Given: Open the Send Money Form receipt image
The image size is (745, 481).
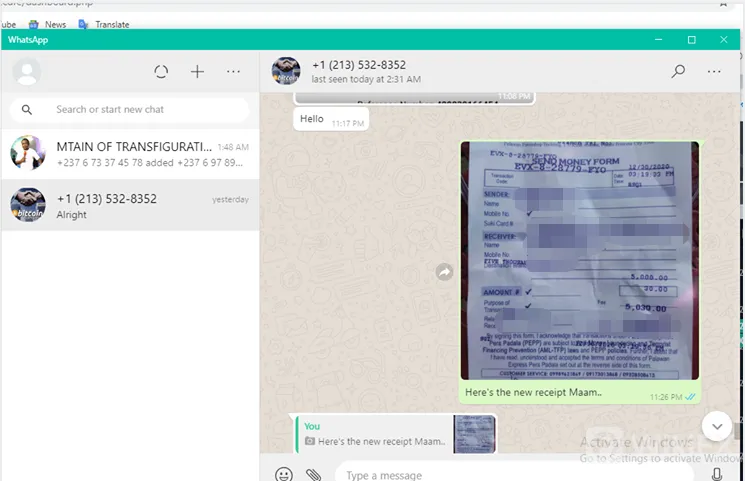Looking at the screenshot, I should 580,260.
